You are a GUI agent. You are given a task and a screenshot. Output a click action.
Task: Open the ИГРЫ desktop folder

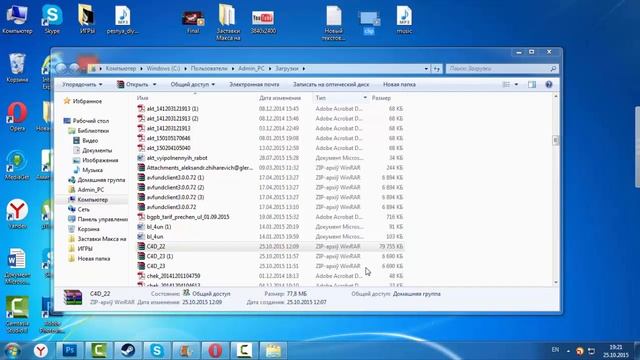87,19
